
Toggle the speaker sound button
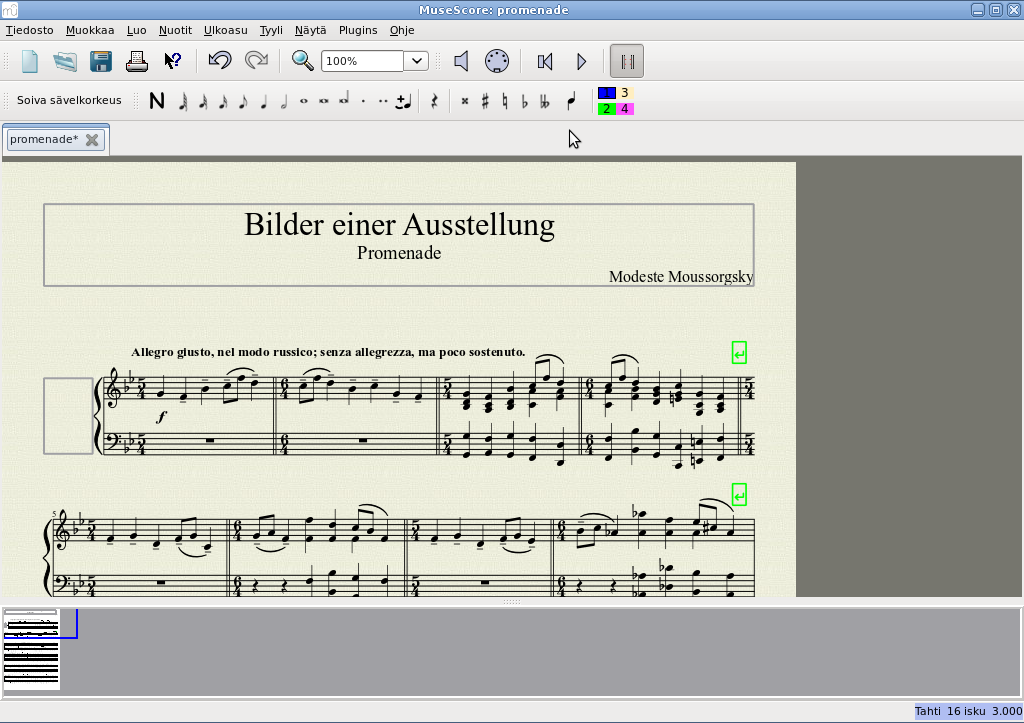[x=461, y=61]
